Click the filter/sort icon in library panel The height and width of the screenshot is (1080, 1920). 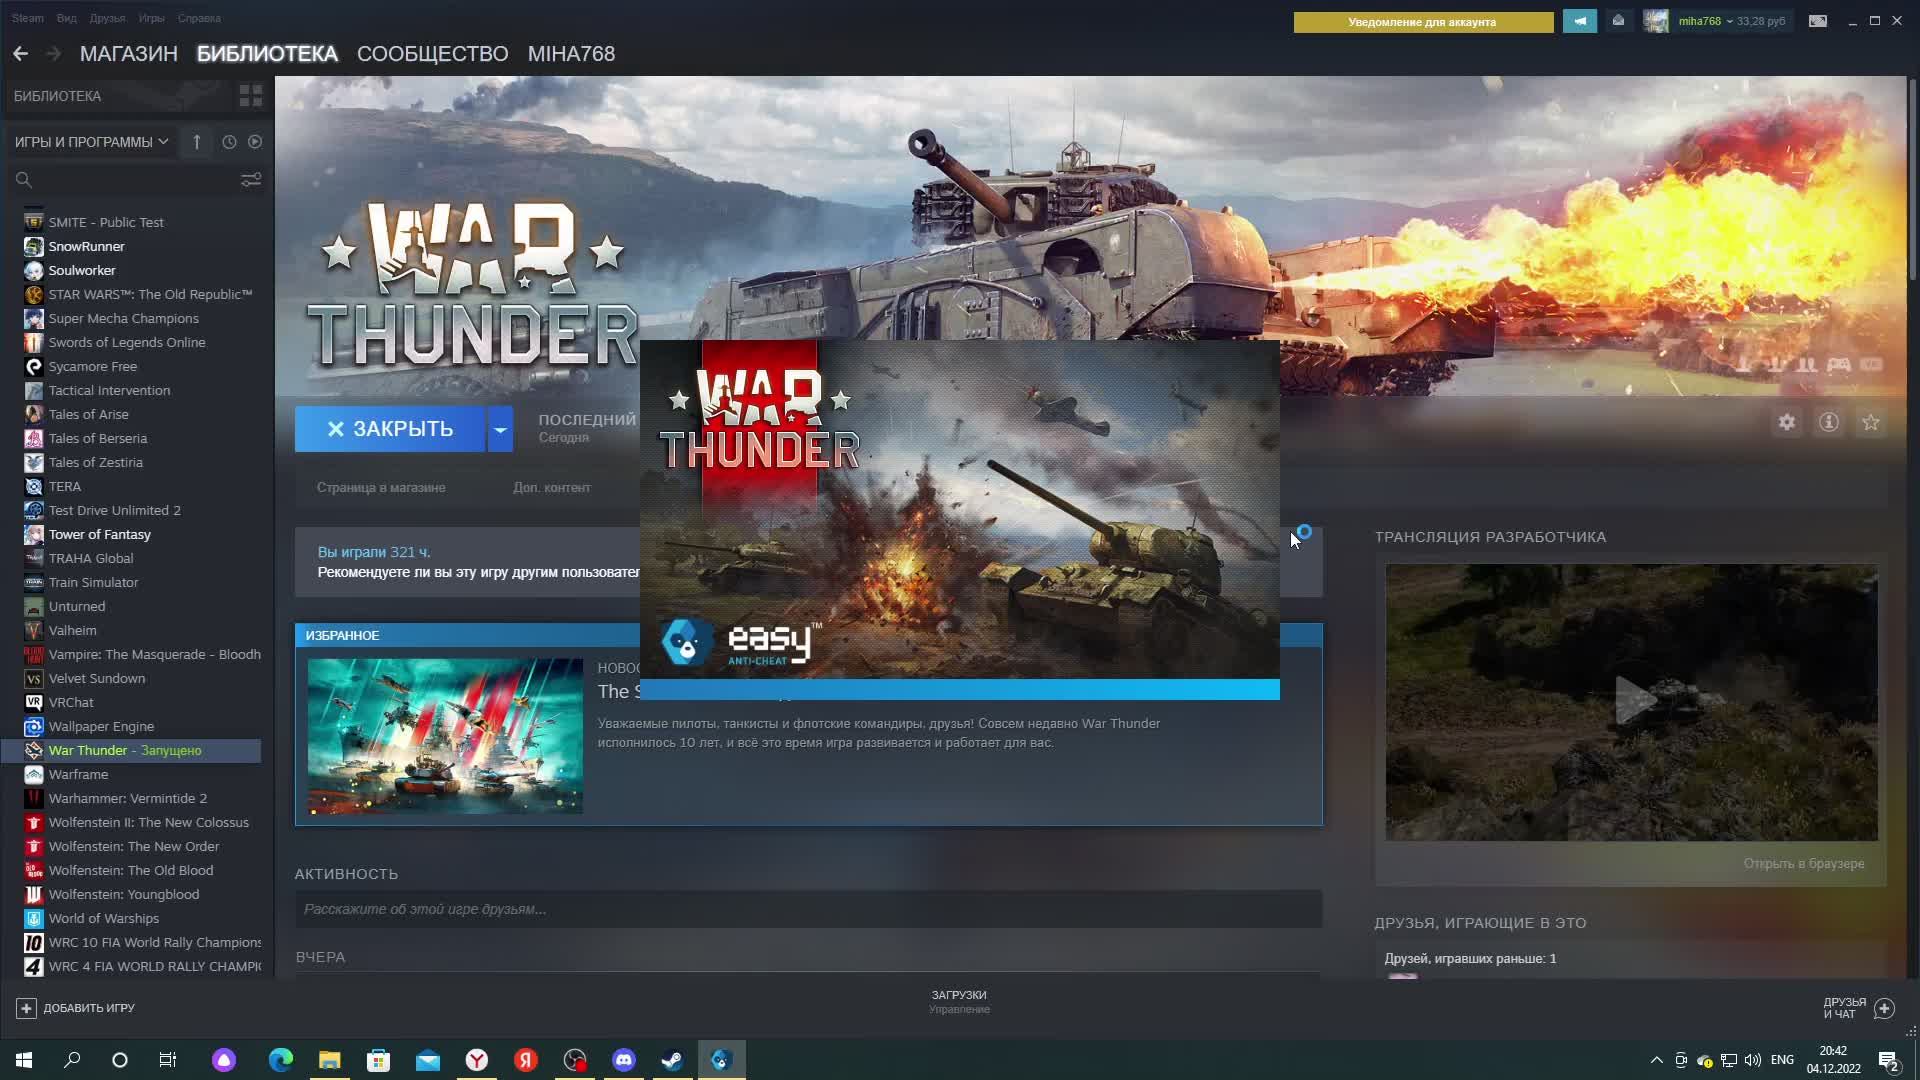pos(251,178)
